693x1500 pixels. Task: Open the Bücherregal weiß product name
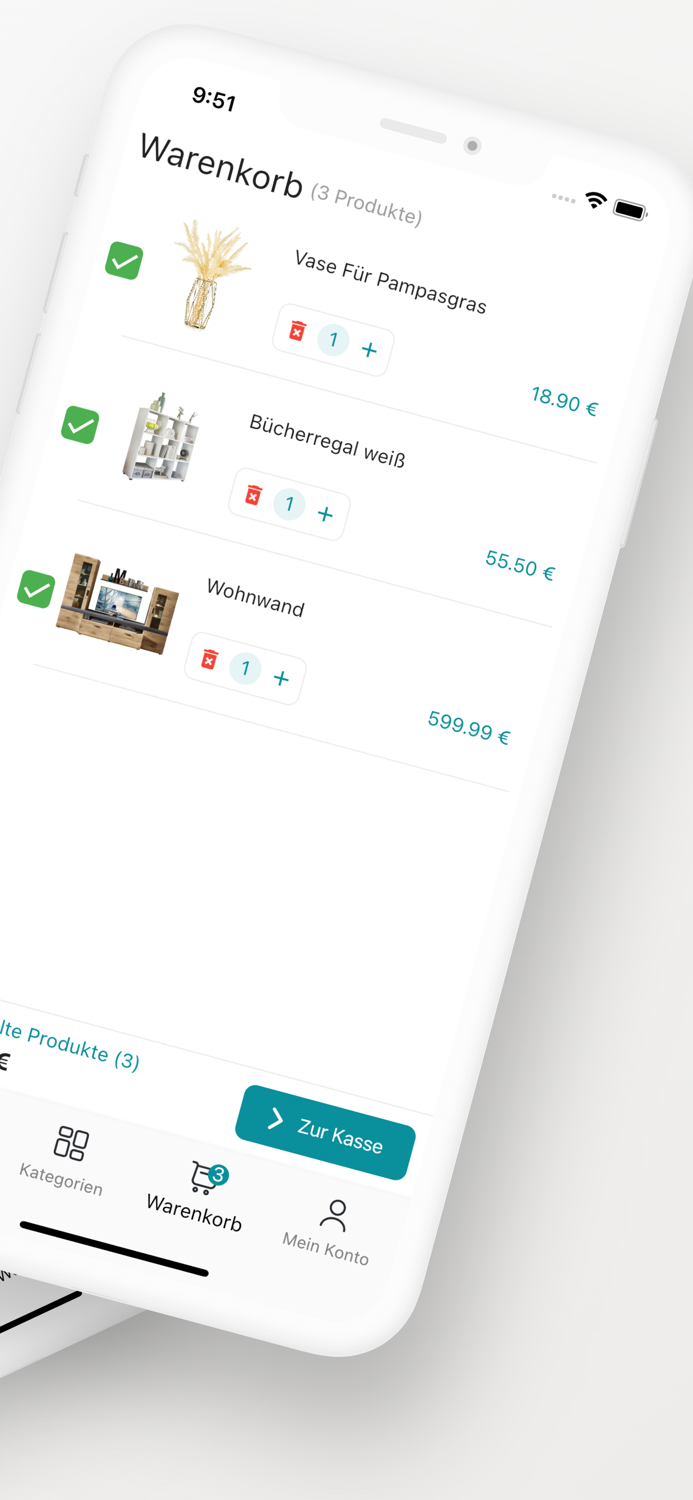(x=327, y=440)
